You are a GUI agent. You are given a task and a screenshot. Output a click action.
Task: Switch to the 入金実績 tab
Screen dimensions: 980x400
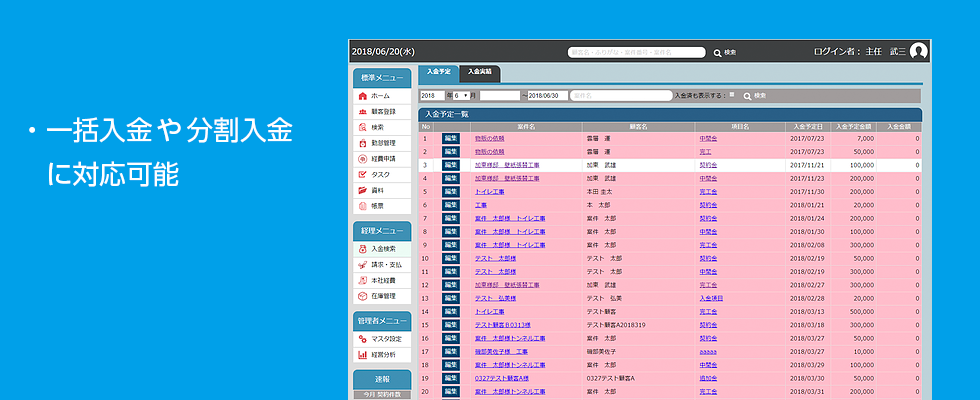click(x=480, y=73)
